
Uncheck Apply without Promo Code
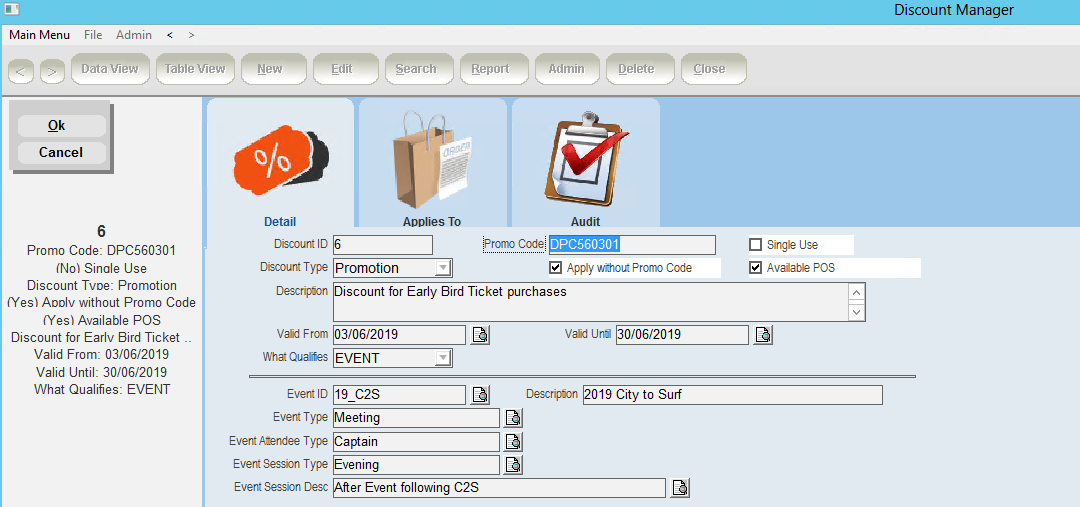[555, 267]
